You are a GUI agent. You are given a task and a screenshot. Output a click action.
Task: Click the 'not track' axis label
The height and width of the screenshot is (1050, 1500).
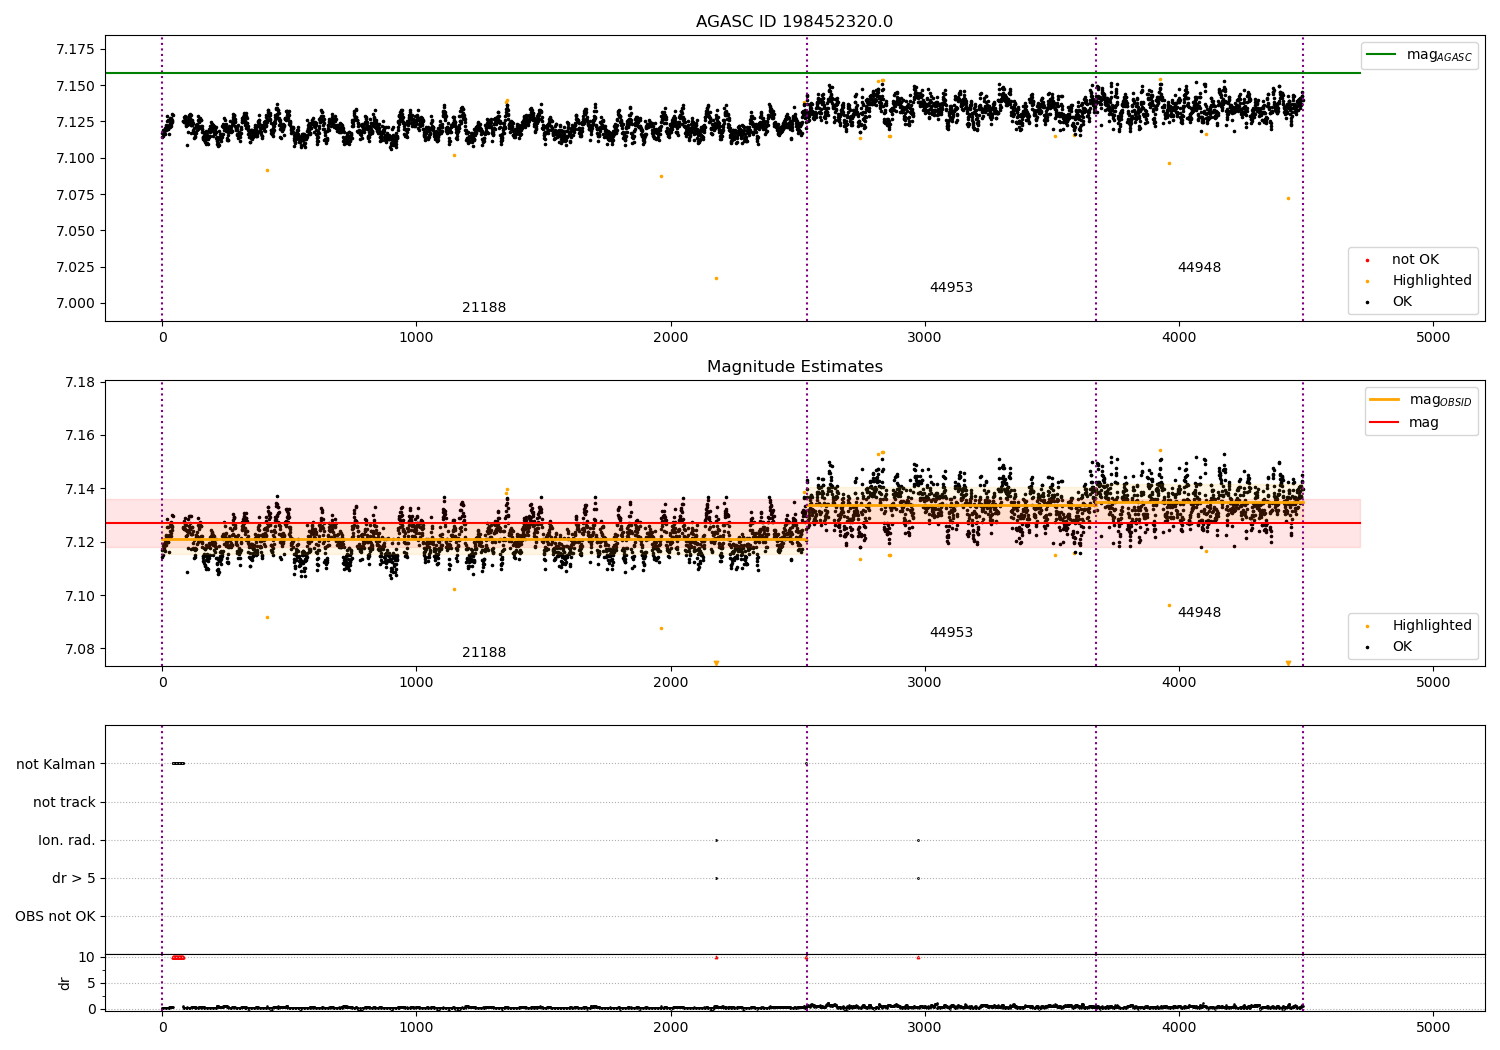pyautogui.click(x=64, y=803)
